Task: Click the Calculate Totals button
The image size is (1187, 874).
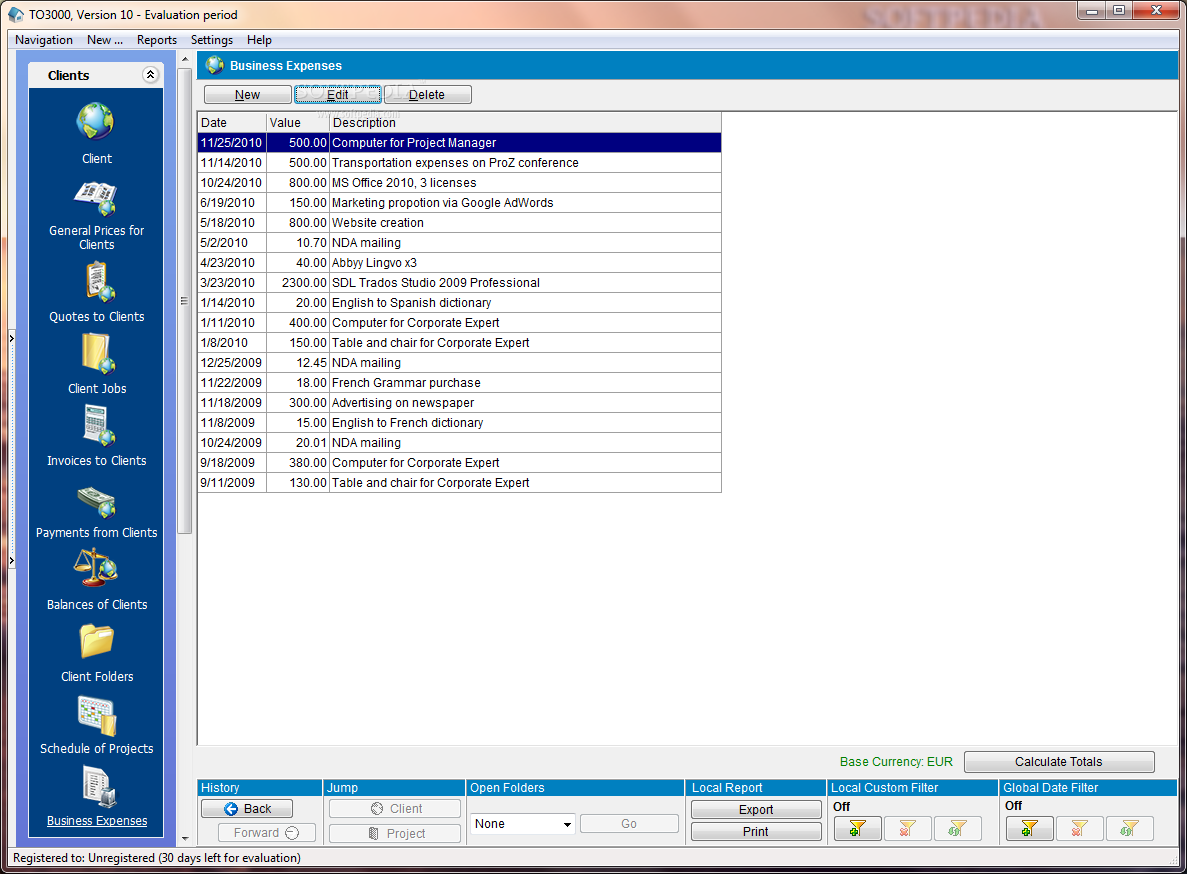Action: coord(1059,762)
